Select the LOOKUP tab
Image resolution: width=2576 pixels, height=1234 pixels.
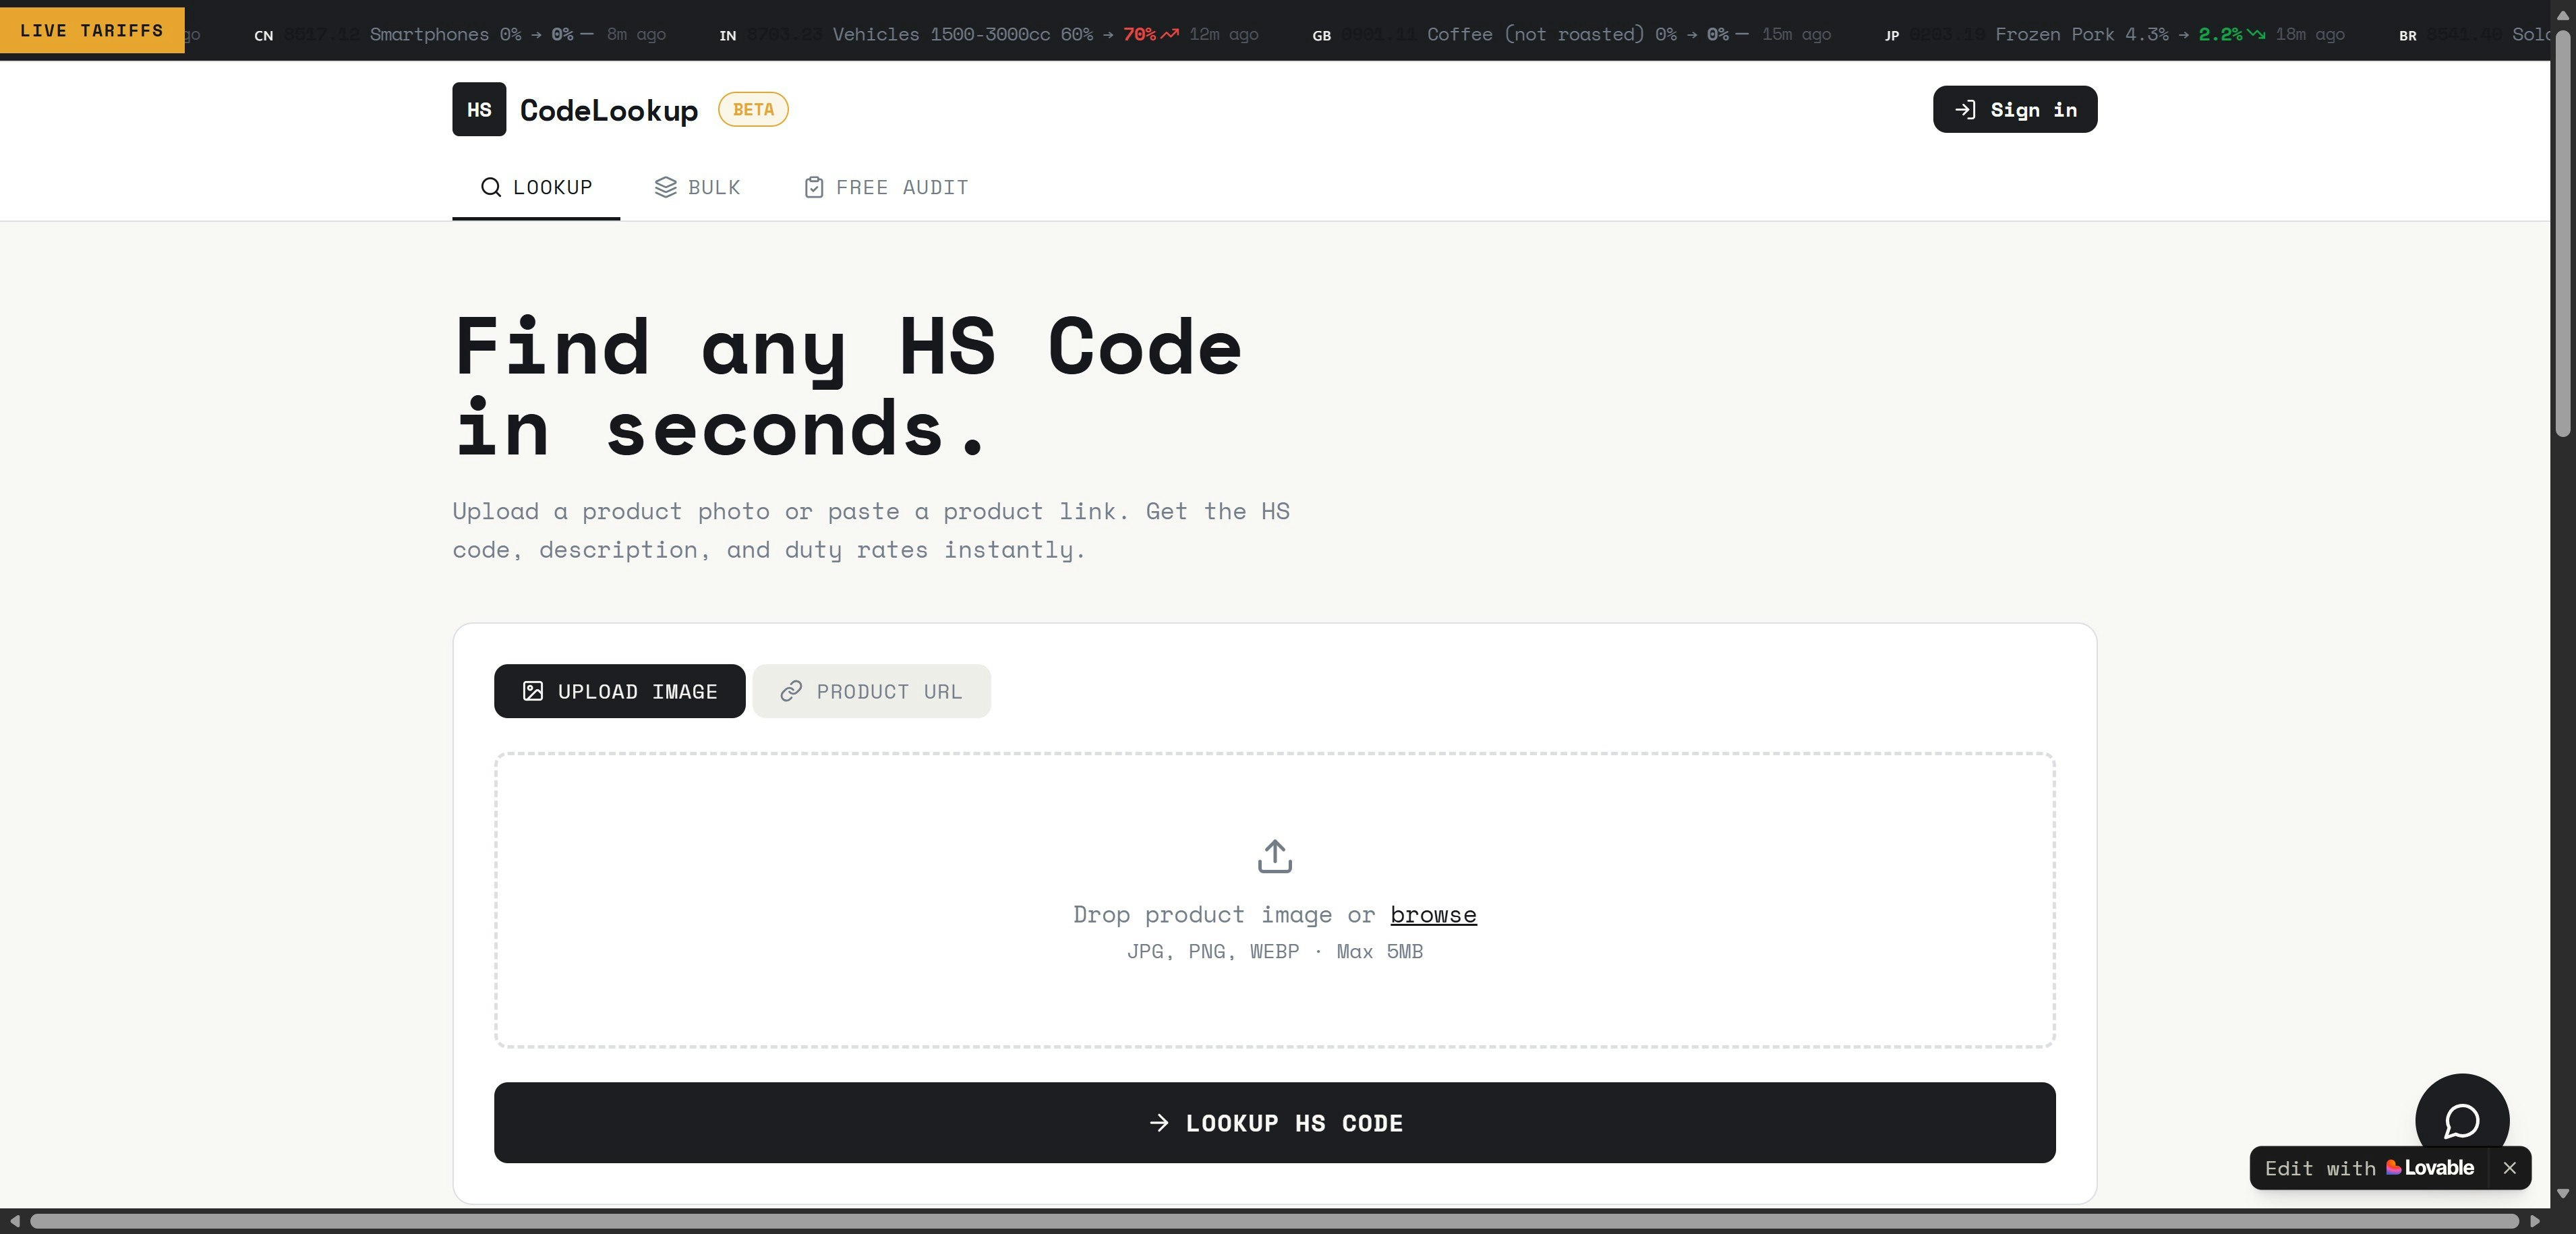pyautogui.click(x=536, y=187)
